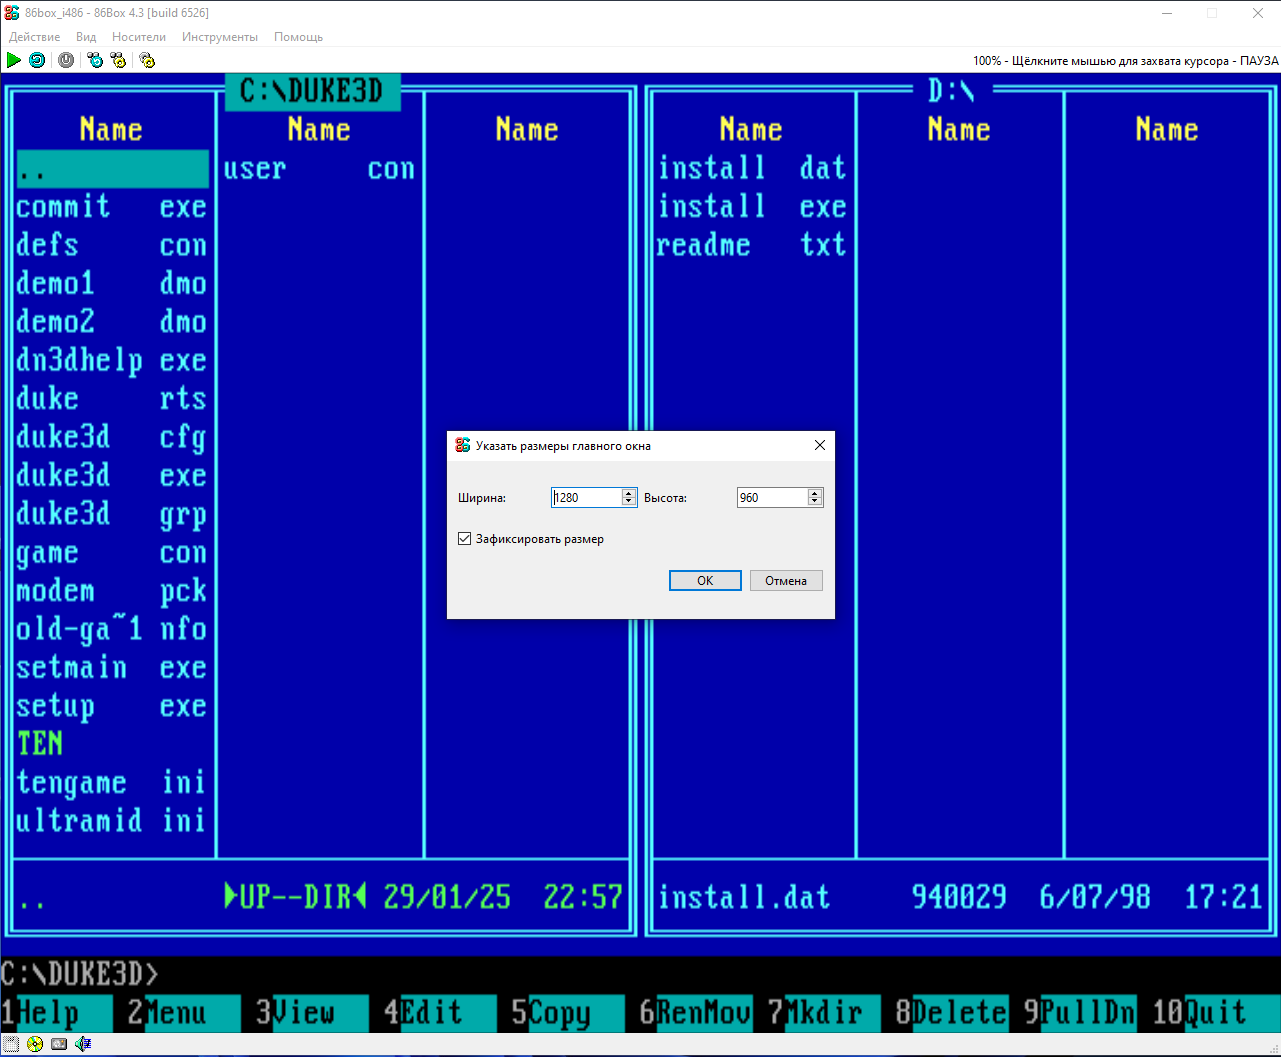
Task: Close the window size dialog
Action: (820, 445)
